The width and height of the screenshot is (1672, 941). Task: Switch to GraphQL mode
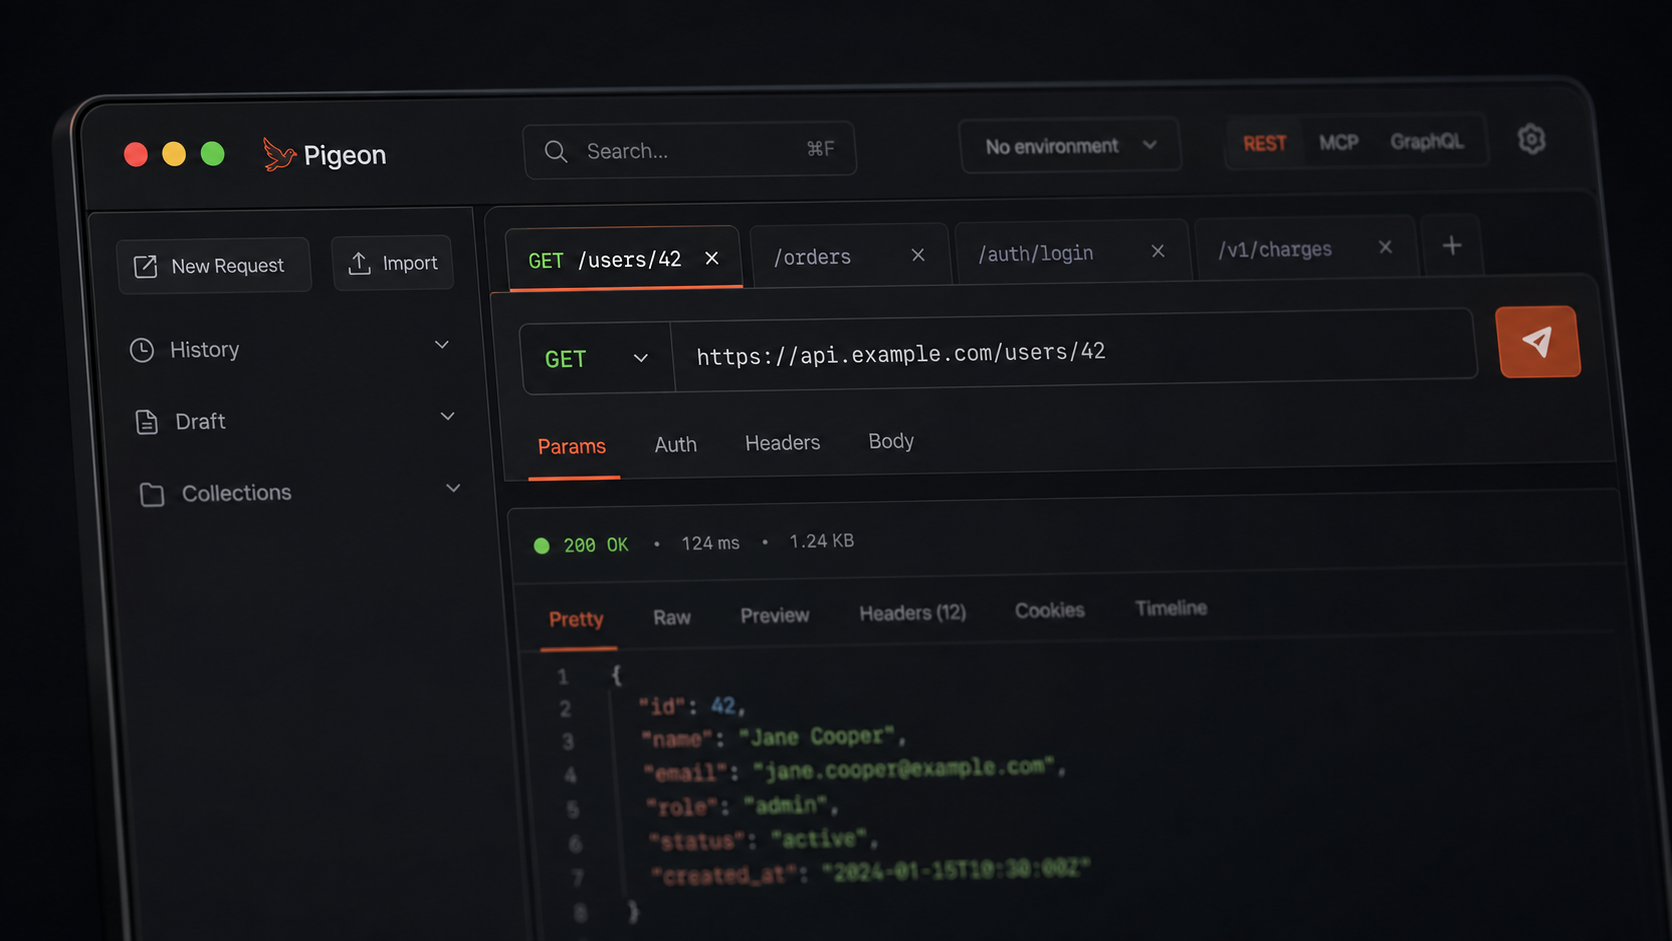pos(1427,142)
